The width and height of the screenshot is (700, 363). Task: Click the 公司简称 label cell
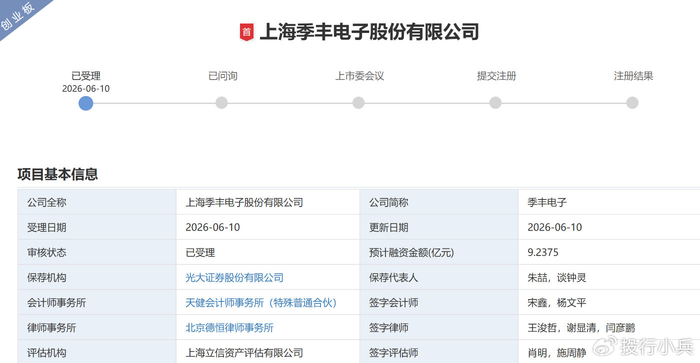pyautogui.click(x=439, y=202)
